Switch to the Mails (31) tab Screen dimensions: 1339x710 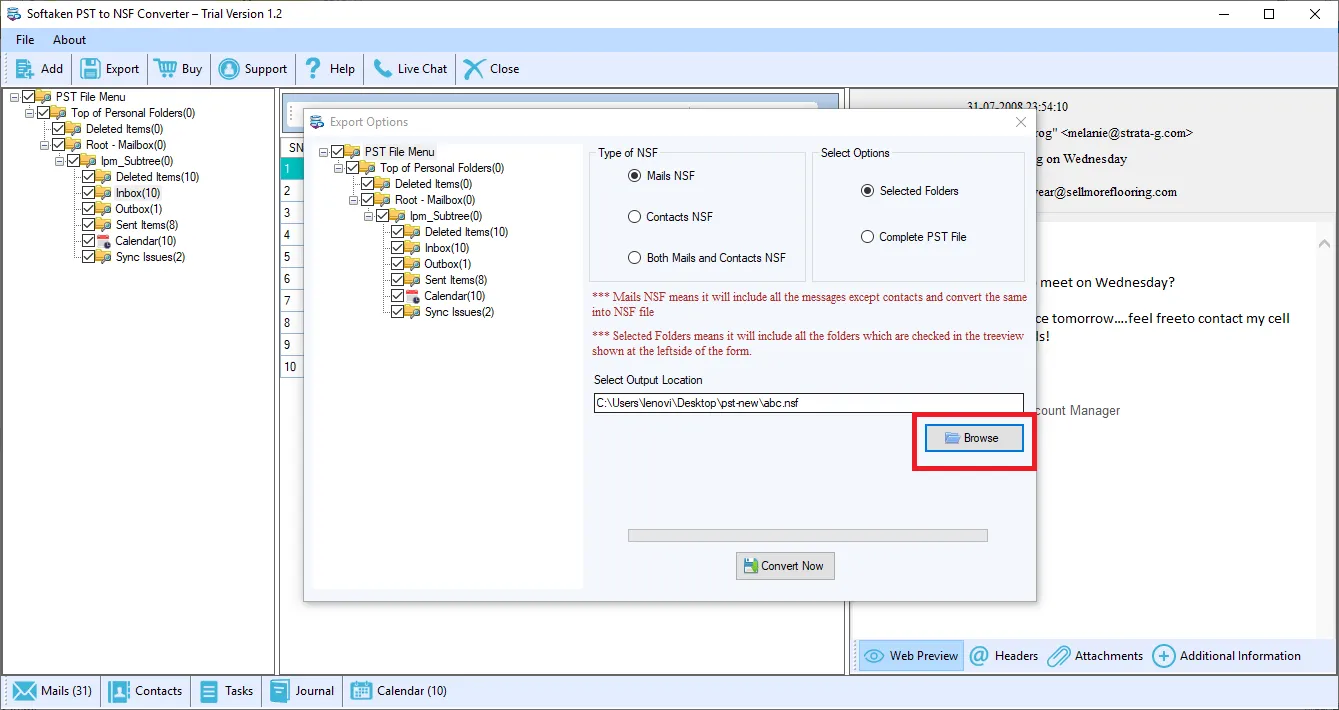53,691
